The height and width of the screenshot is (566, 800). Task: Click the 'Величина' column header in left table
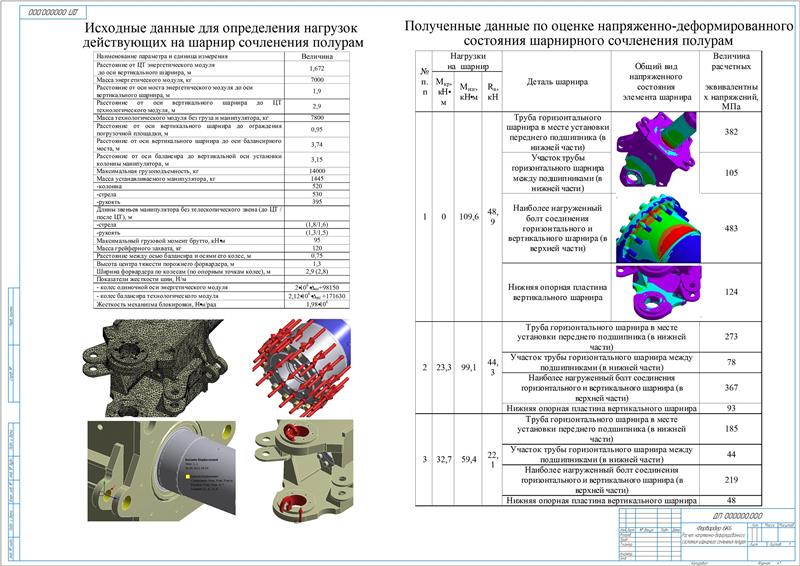[317, 57]
